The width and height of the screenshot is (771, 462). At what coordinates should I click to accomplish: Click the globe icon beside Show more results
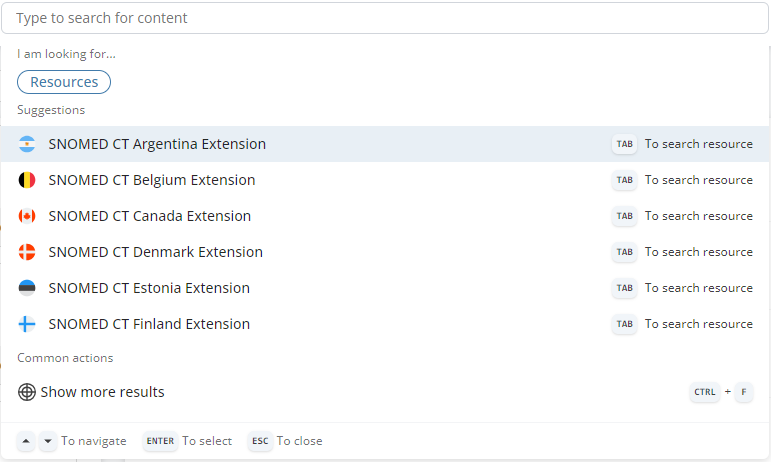click(27, 392)
